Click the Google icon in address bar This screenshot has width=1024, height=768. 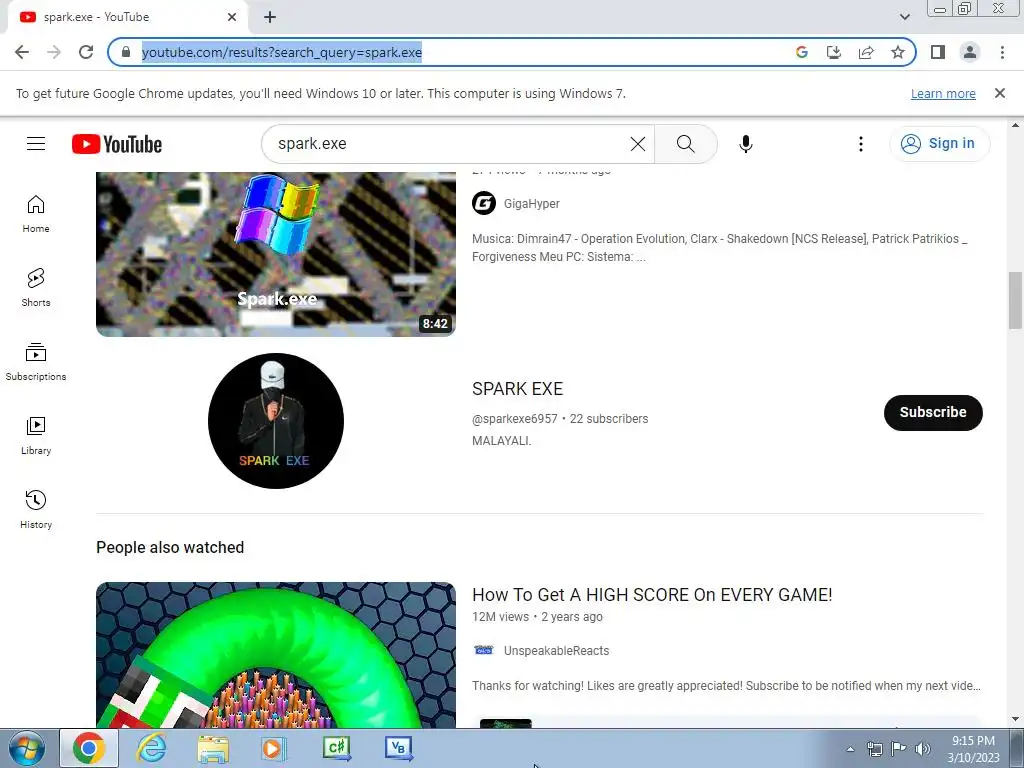[x=802, y=52]
